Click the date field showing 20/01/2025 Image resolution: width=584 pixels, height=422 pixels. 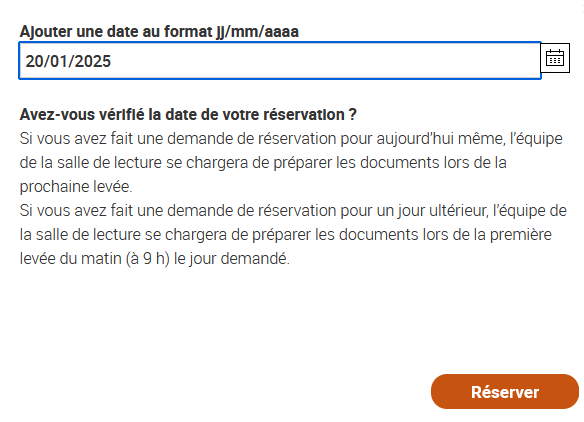pos(280,61)
